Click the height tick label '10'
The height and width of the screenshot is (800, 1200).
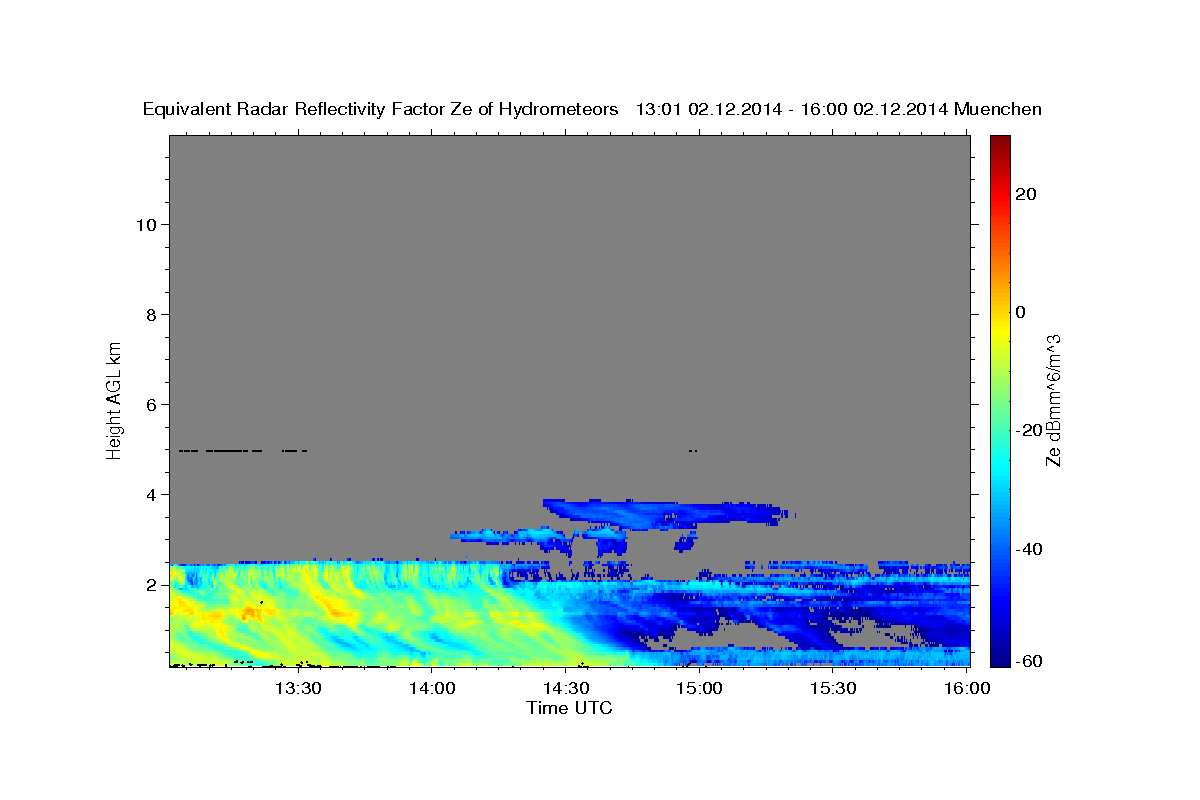(x=146, y=224)
